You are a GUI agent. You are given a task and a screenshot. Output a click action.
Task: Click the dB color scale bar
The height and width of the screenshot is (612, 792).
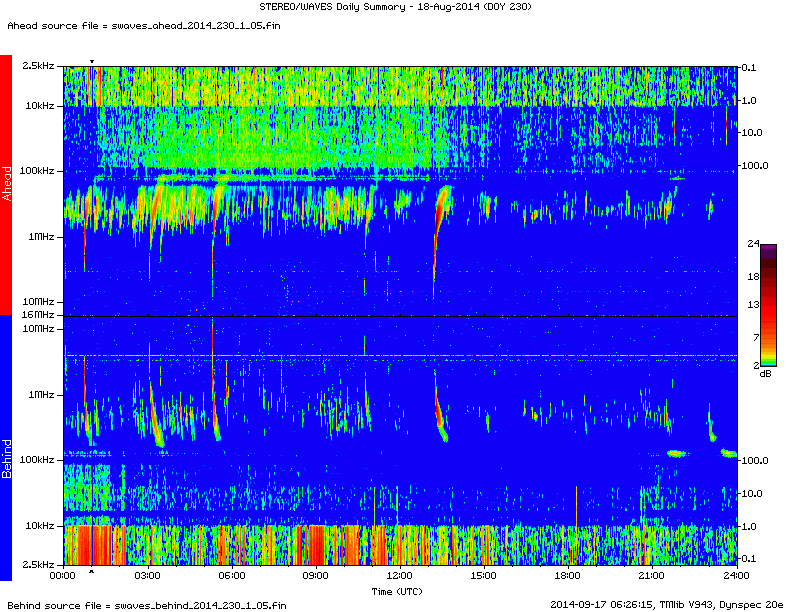click(x=768, y=305)
